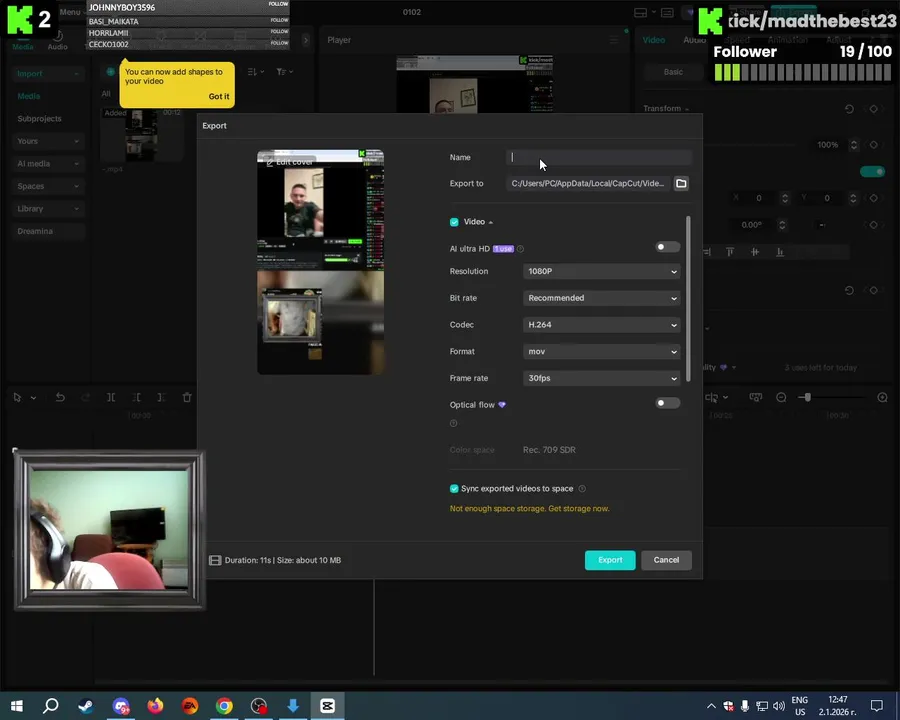Open the Spaces sidebar item

click(x=48, y=186)
